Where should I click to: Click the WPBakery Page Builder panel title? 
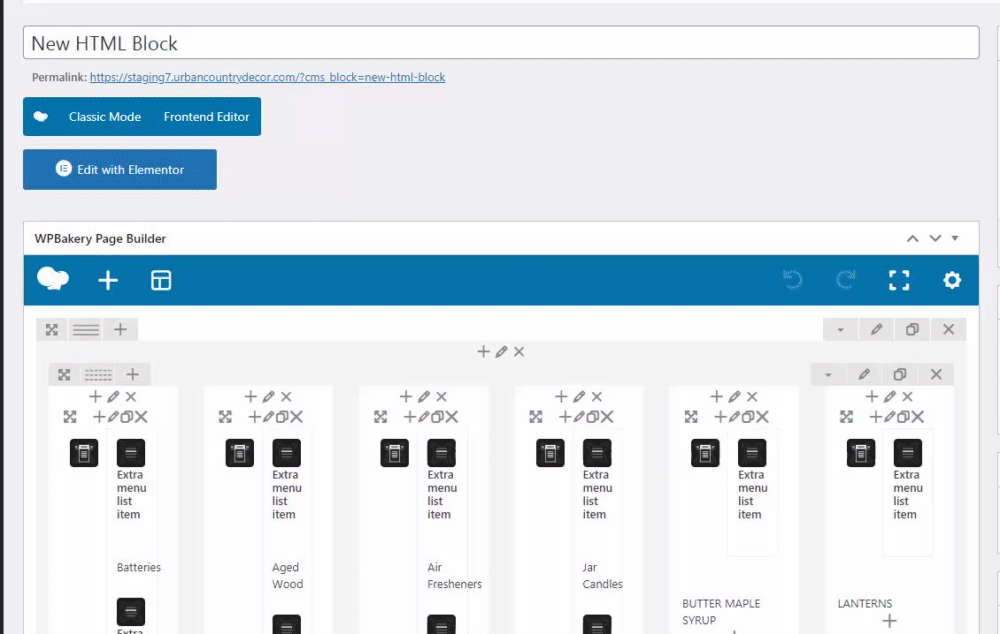point(100,239)
